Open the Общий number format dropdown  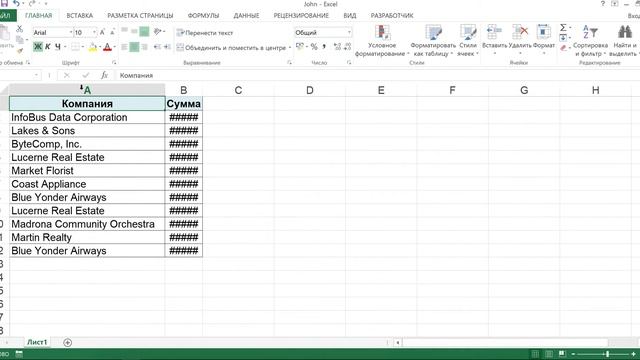(349, 32)
